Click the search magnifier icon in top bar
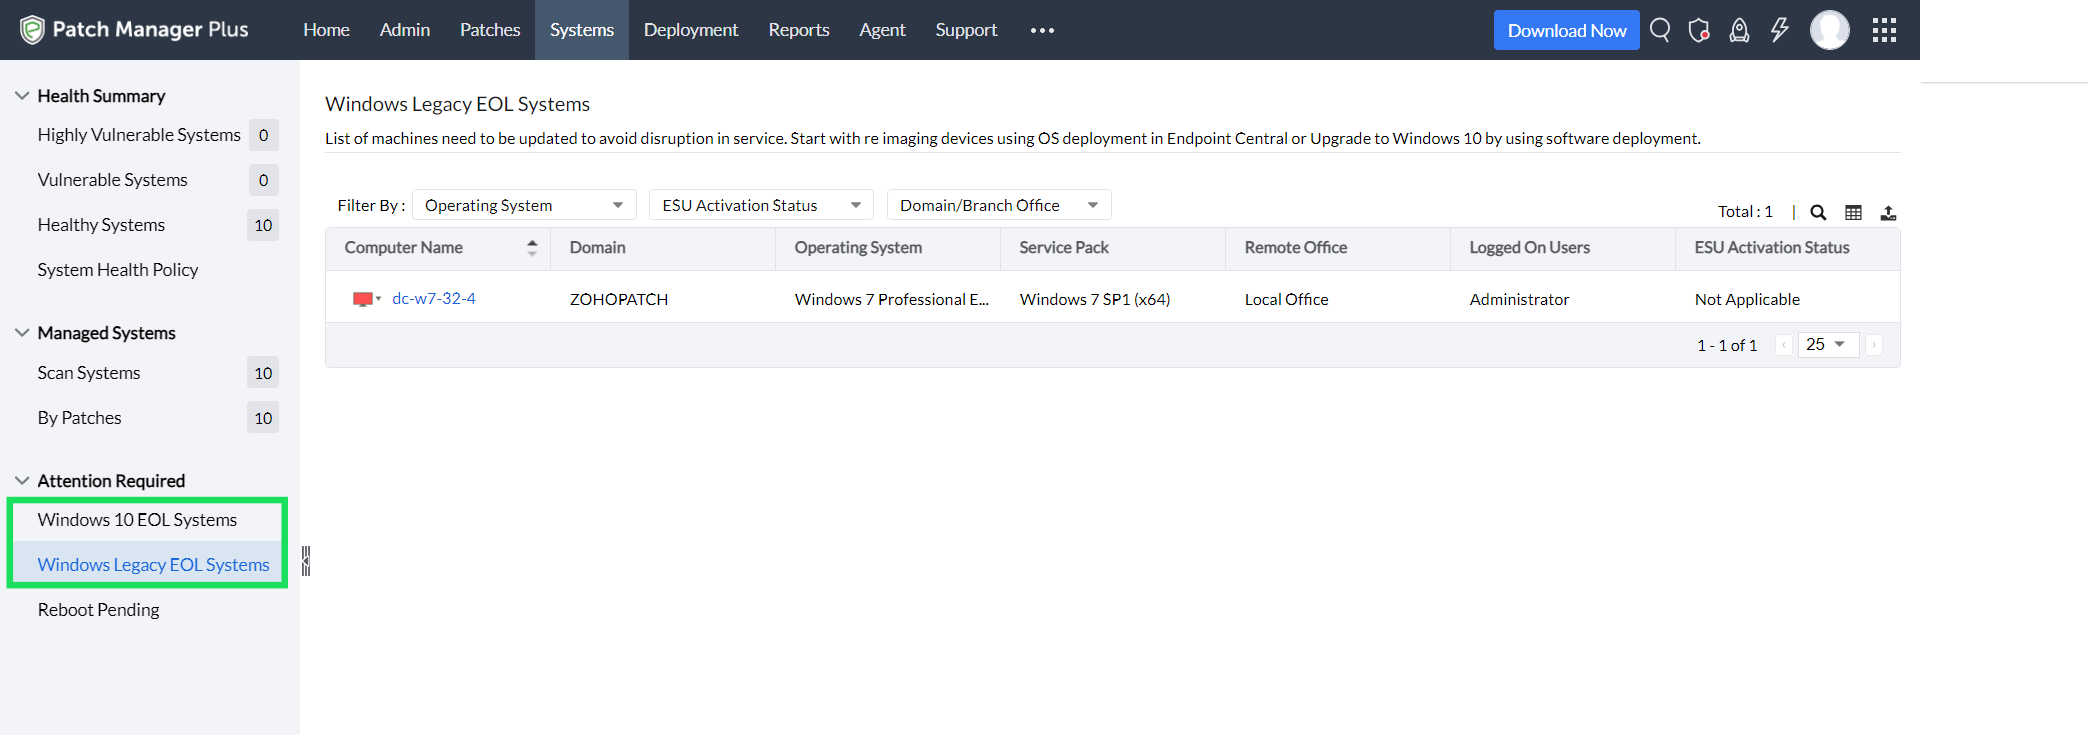Viewport: 2088px width, 735px height. click(x=1660, y=30)
